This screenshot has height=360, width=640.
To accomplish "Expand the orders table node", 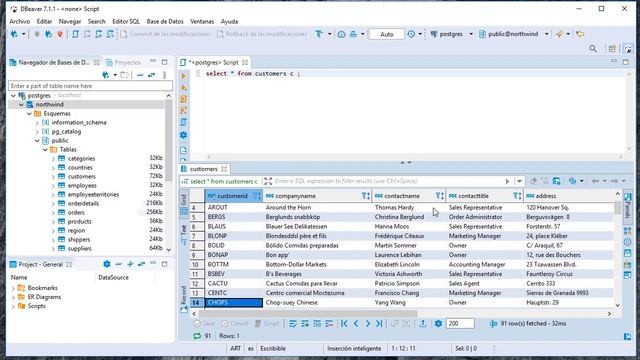I will [53, 213].
